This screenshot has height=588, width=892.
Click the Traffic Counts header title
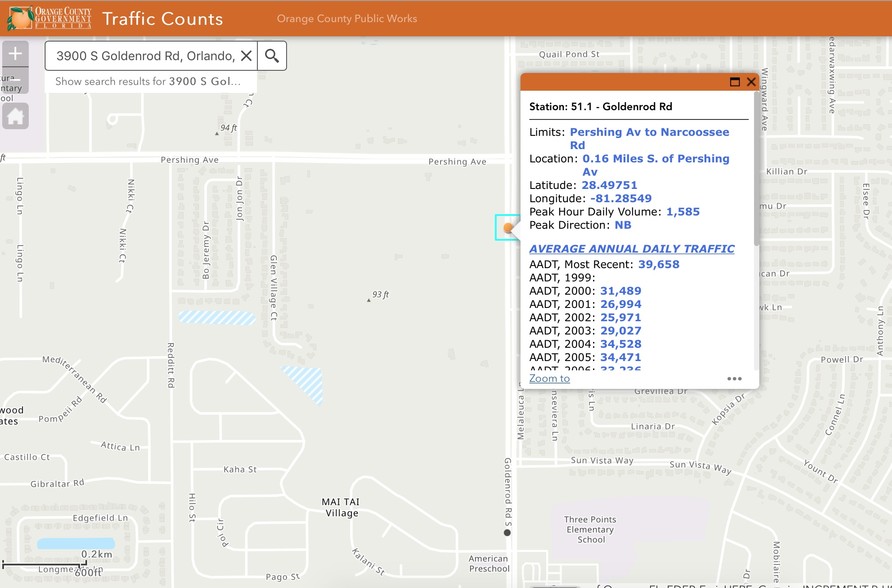pyautogui.click(x=163, y=18)
